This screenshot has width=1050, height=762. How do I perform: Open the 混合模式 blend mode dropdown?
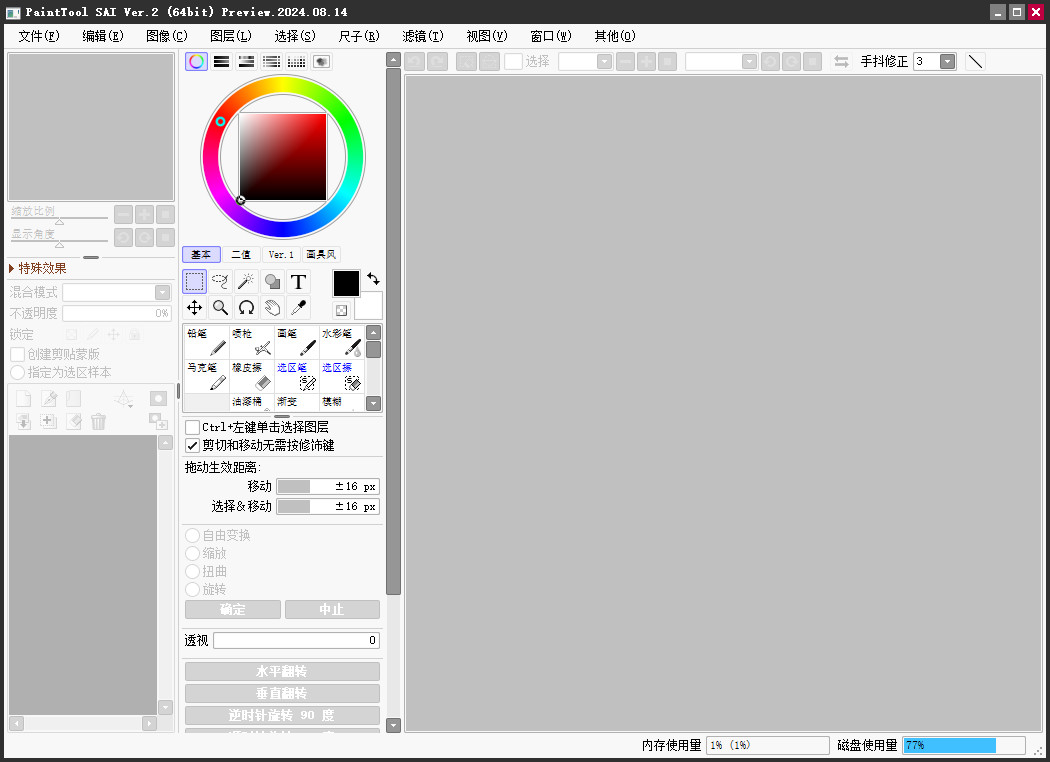162,293
